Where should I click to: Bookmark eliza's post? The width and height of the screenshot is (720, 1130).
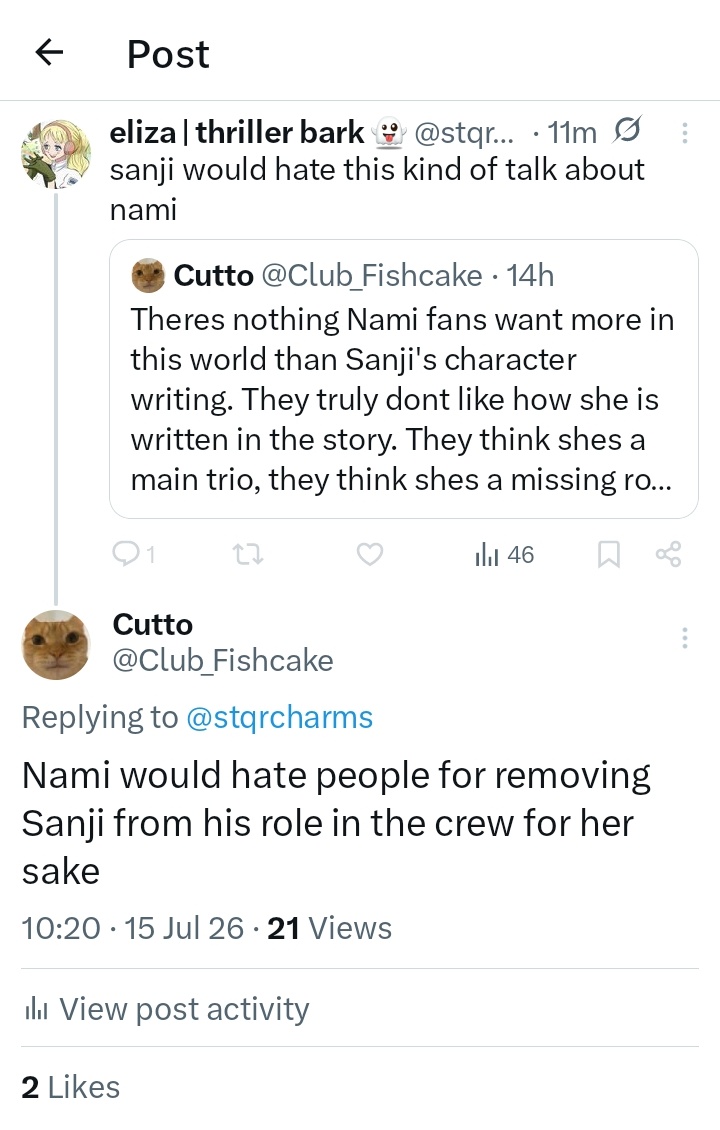[x=608, y=554]
